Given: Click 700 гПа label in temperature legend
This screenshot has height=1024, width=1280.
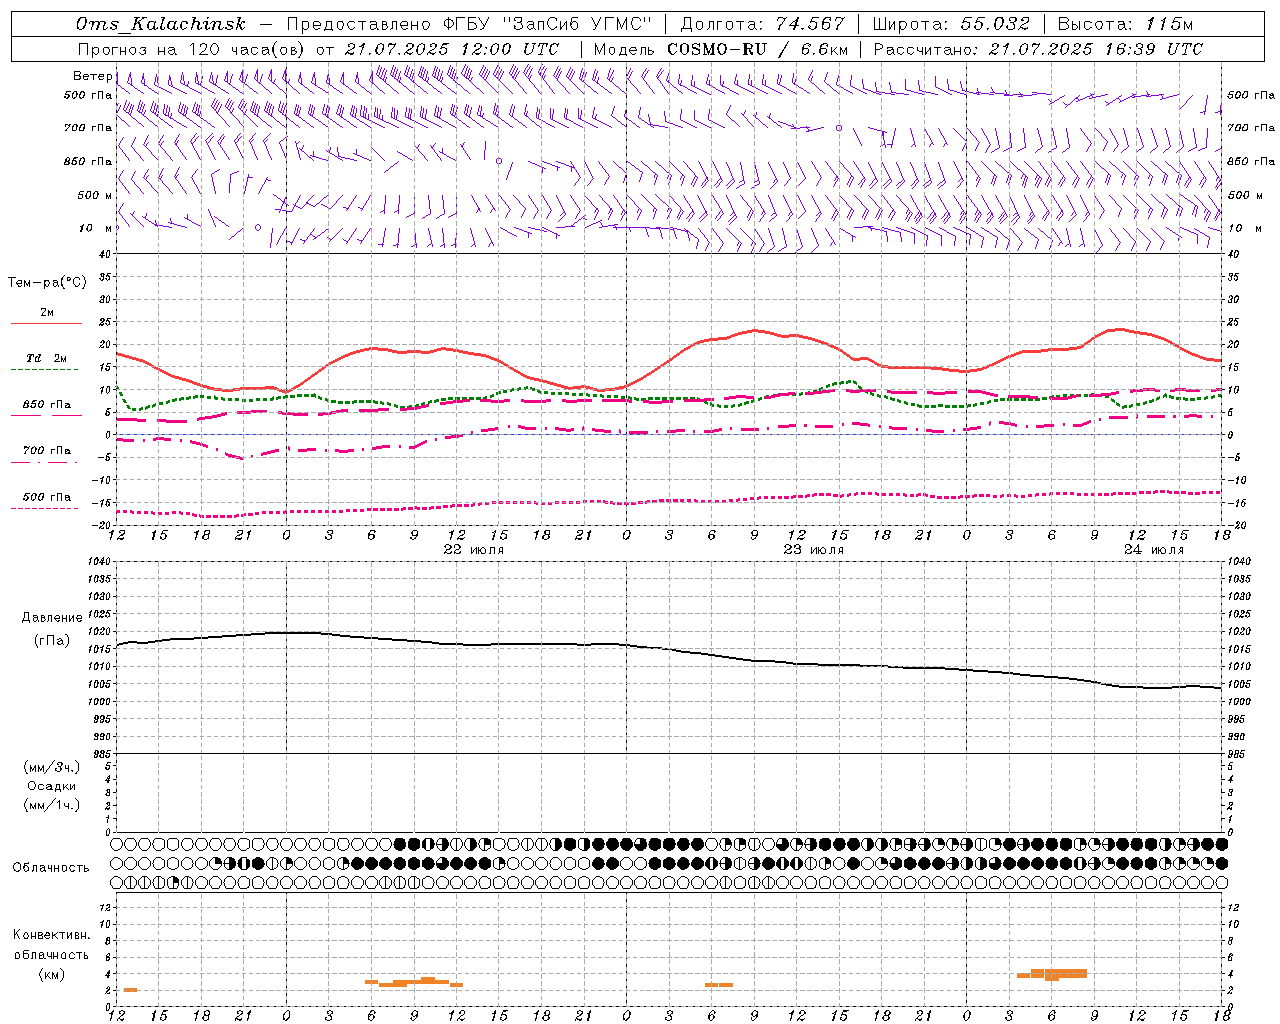Looking at the screenshot, I should pos(47,451).
